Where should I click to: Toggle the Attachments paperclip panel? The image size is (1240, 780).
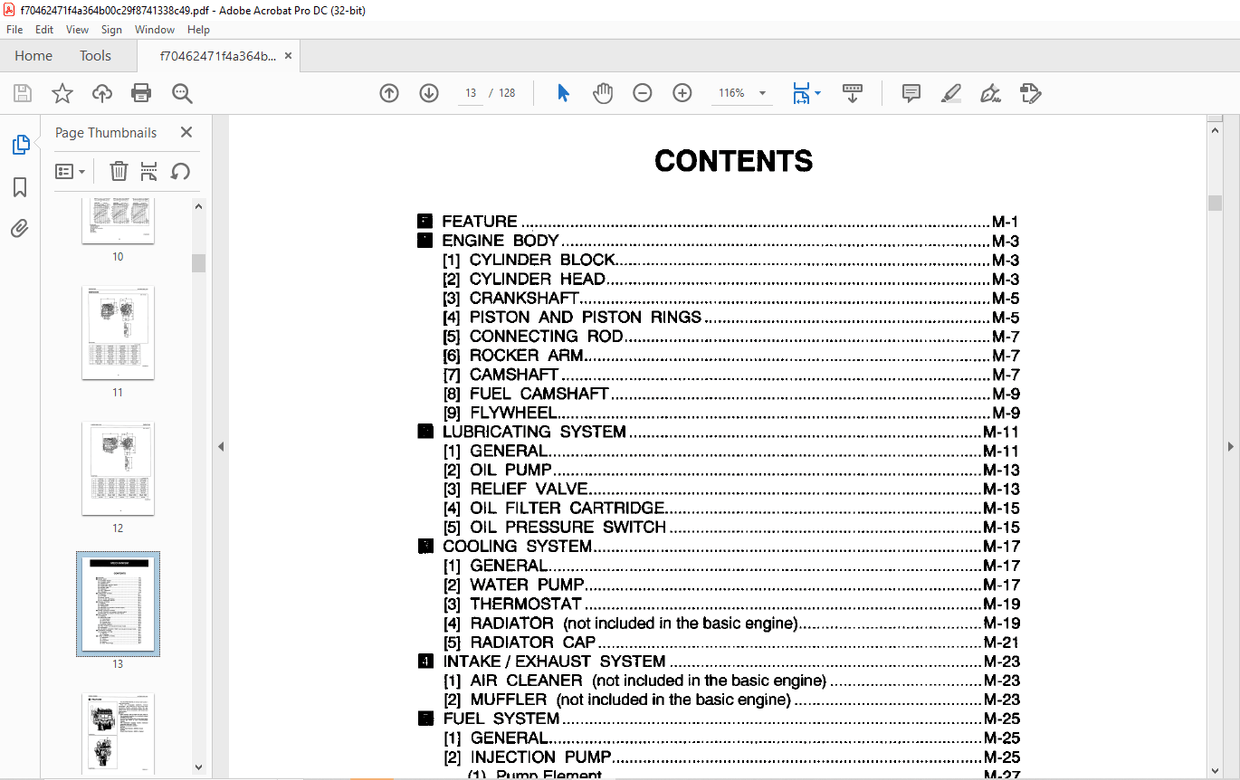coord(20,229)
